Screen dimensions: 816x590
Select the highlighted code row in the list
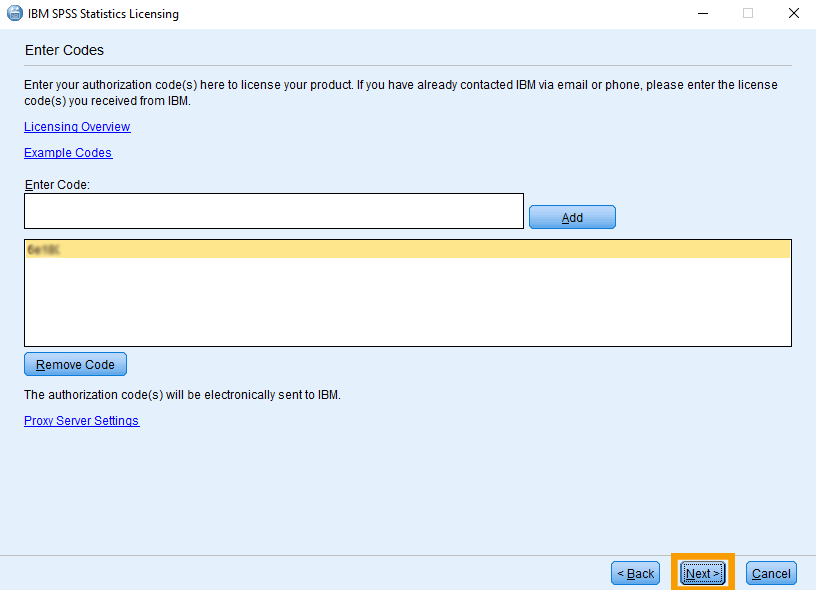[408, 250]
